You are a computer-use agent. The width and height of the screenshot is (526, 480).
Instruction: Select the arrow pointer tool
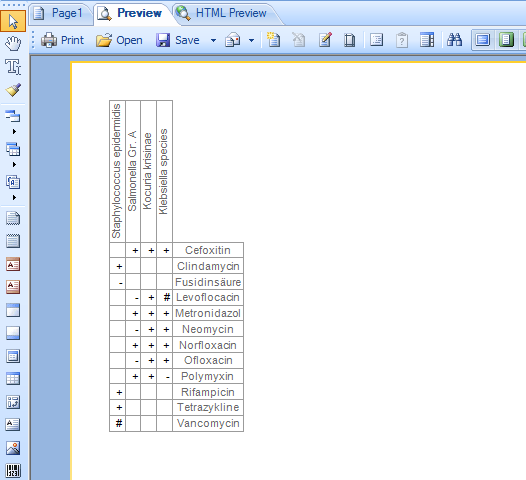13,21
